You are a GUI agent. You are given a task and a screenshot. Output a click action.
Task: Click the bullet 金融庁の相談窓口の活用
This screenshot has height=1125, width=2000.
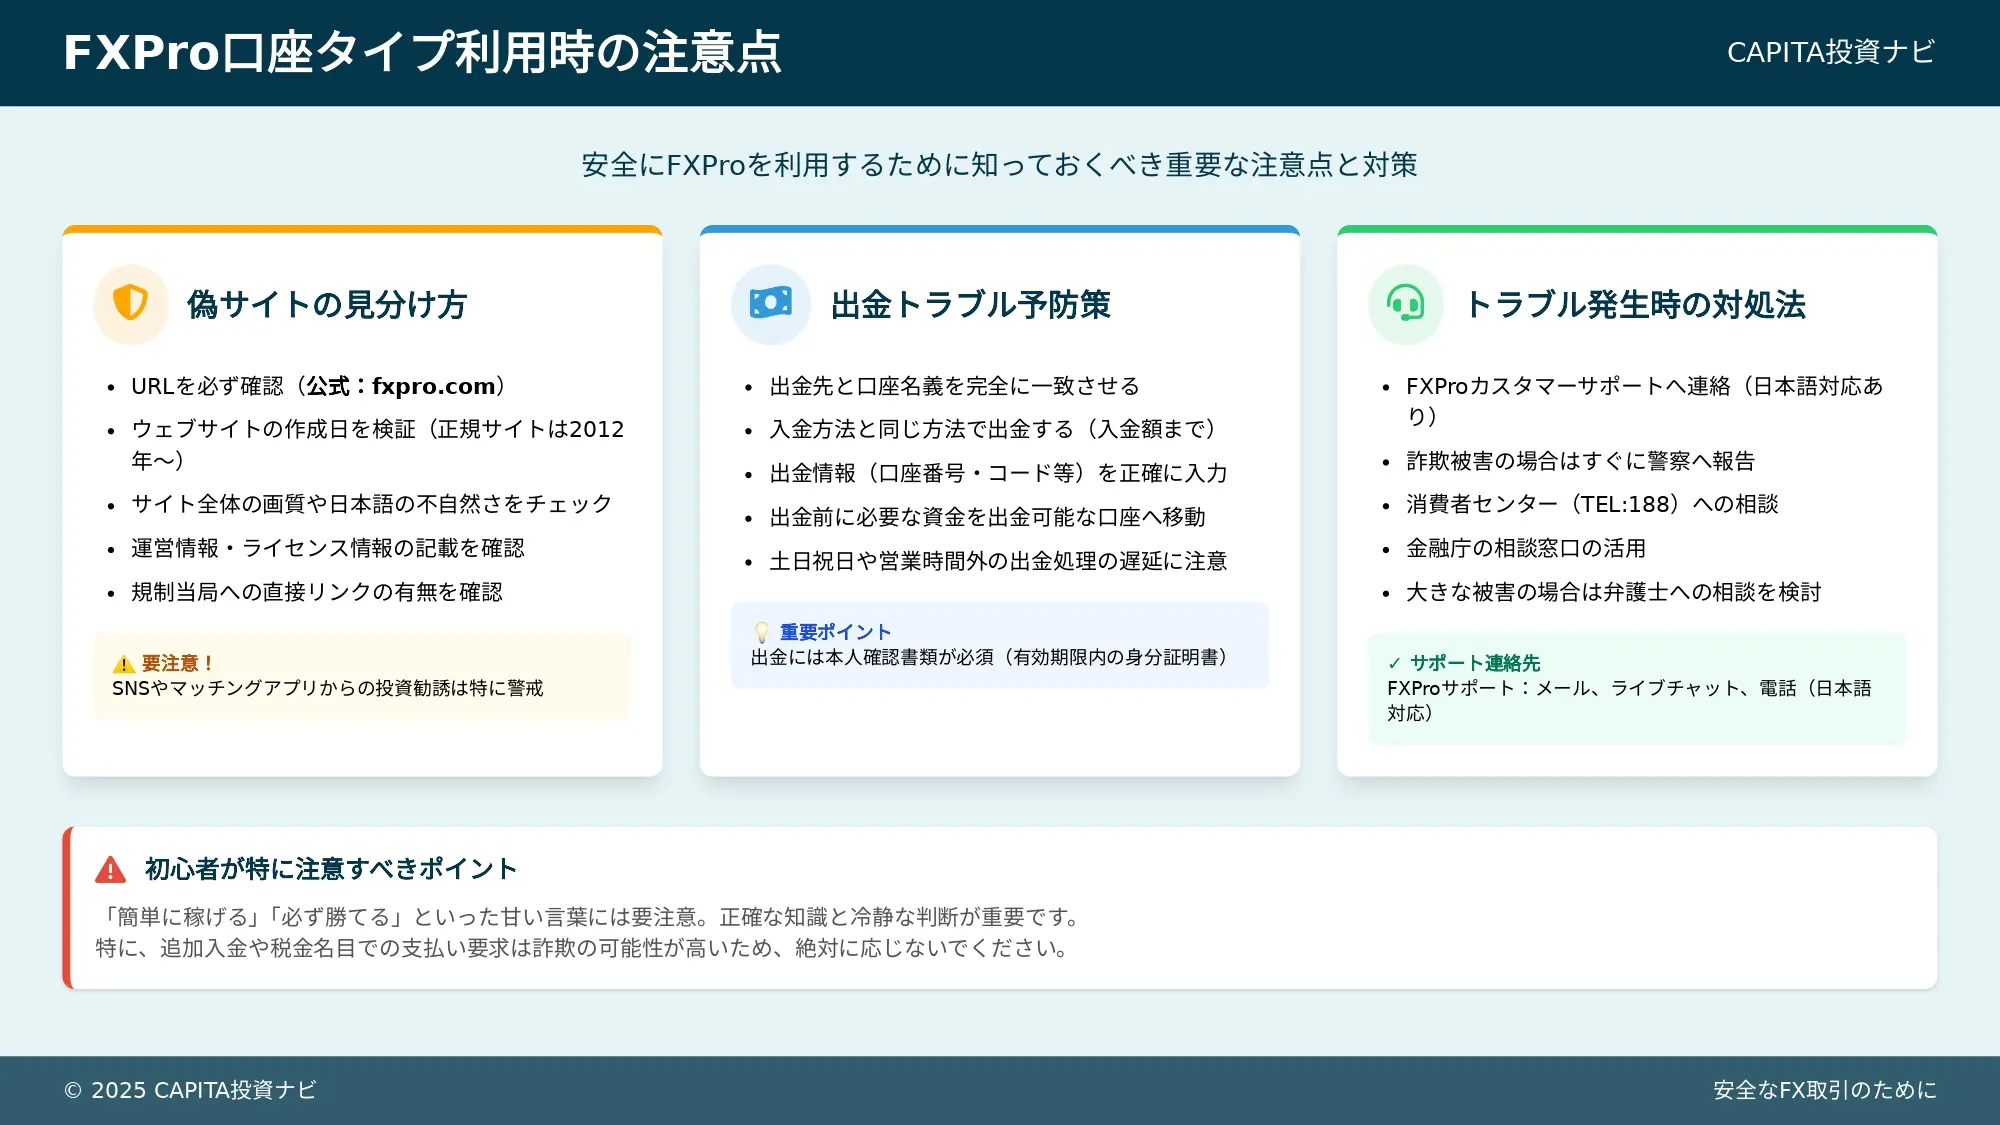(x=1526, y=548)
